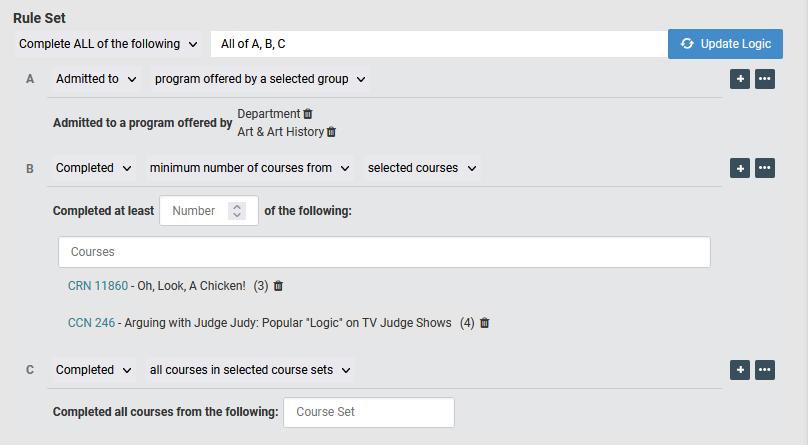Add a rule after rule C with plus button
The height and width of the screenshot is (445, 808).
[740, 370]
